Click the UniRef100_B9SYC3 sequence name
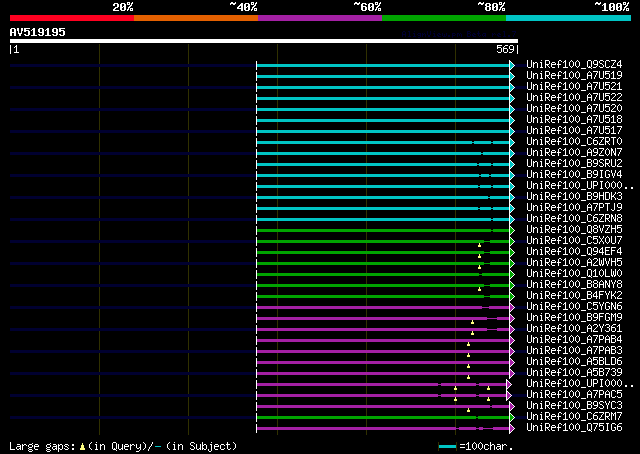 (574, 406)
